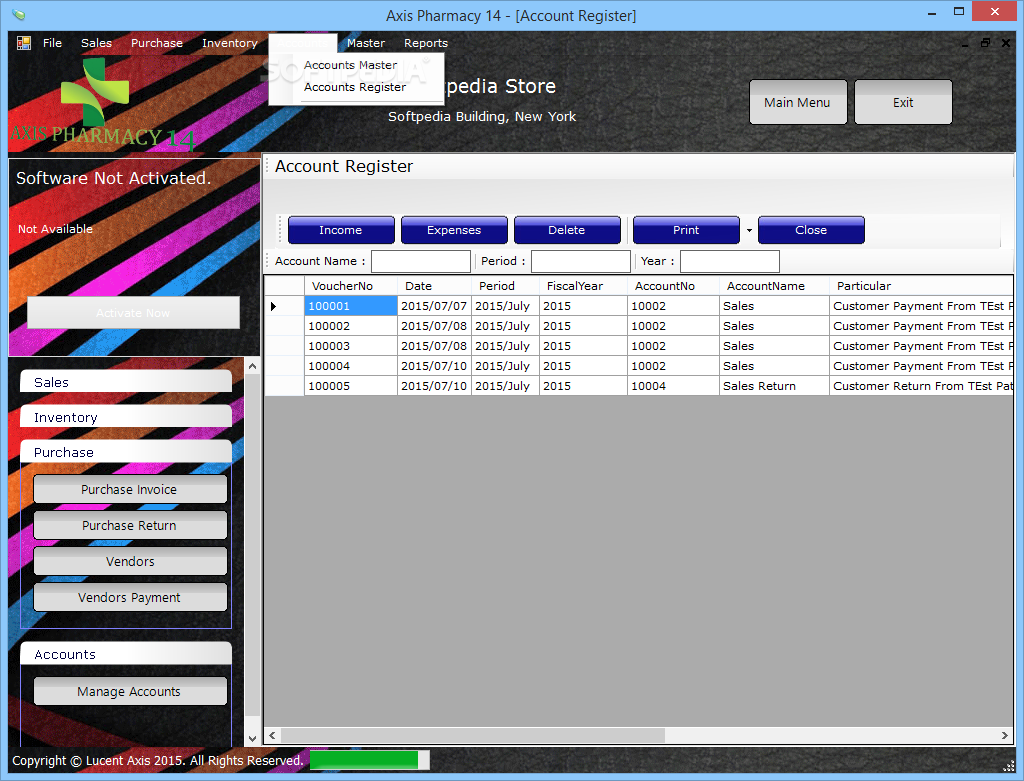The height and width of the screenshot is (781, 1024).
Task: Open the Purchase menu
Action: (157, 43)
